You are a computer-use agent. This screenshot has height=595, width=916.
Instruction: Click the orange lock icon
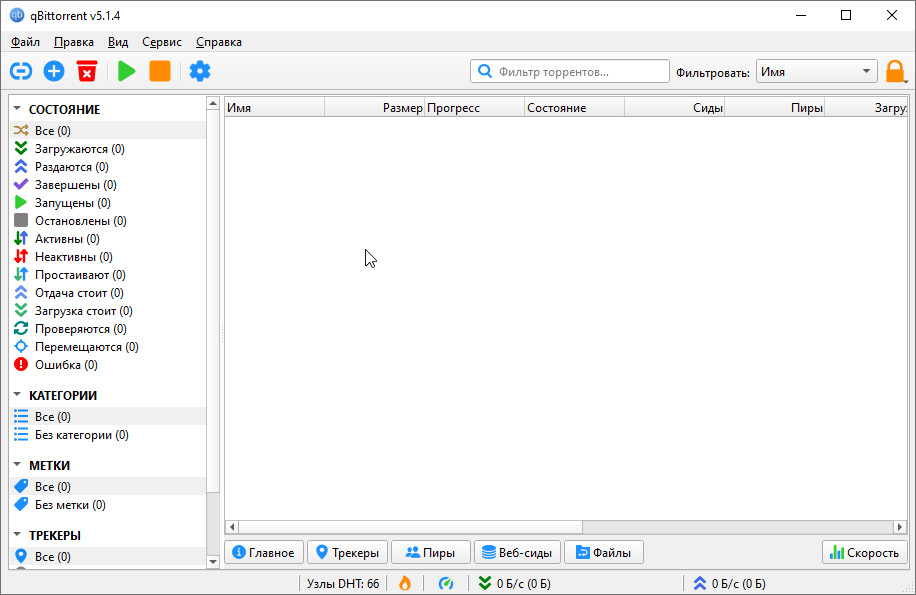[x=895, y=72]
